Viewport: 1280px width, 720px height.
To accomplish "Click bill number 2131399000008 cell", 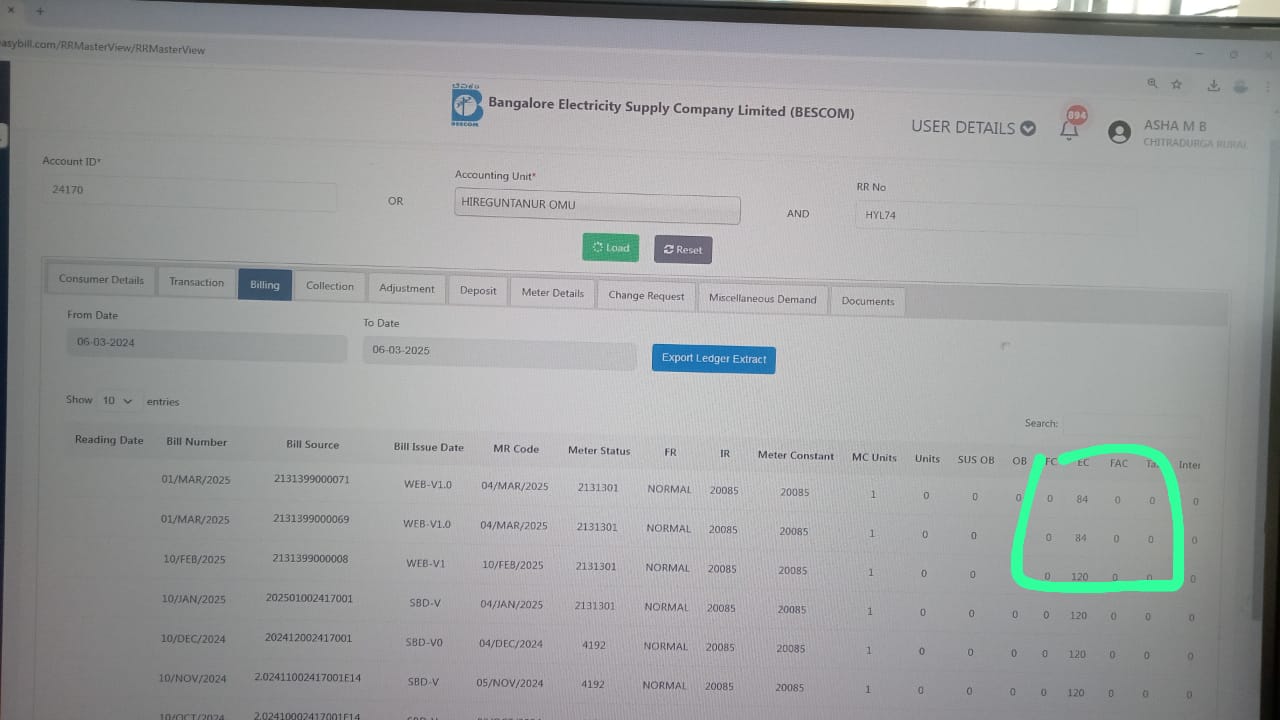I will tap(312, 558).
